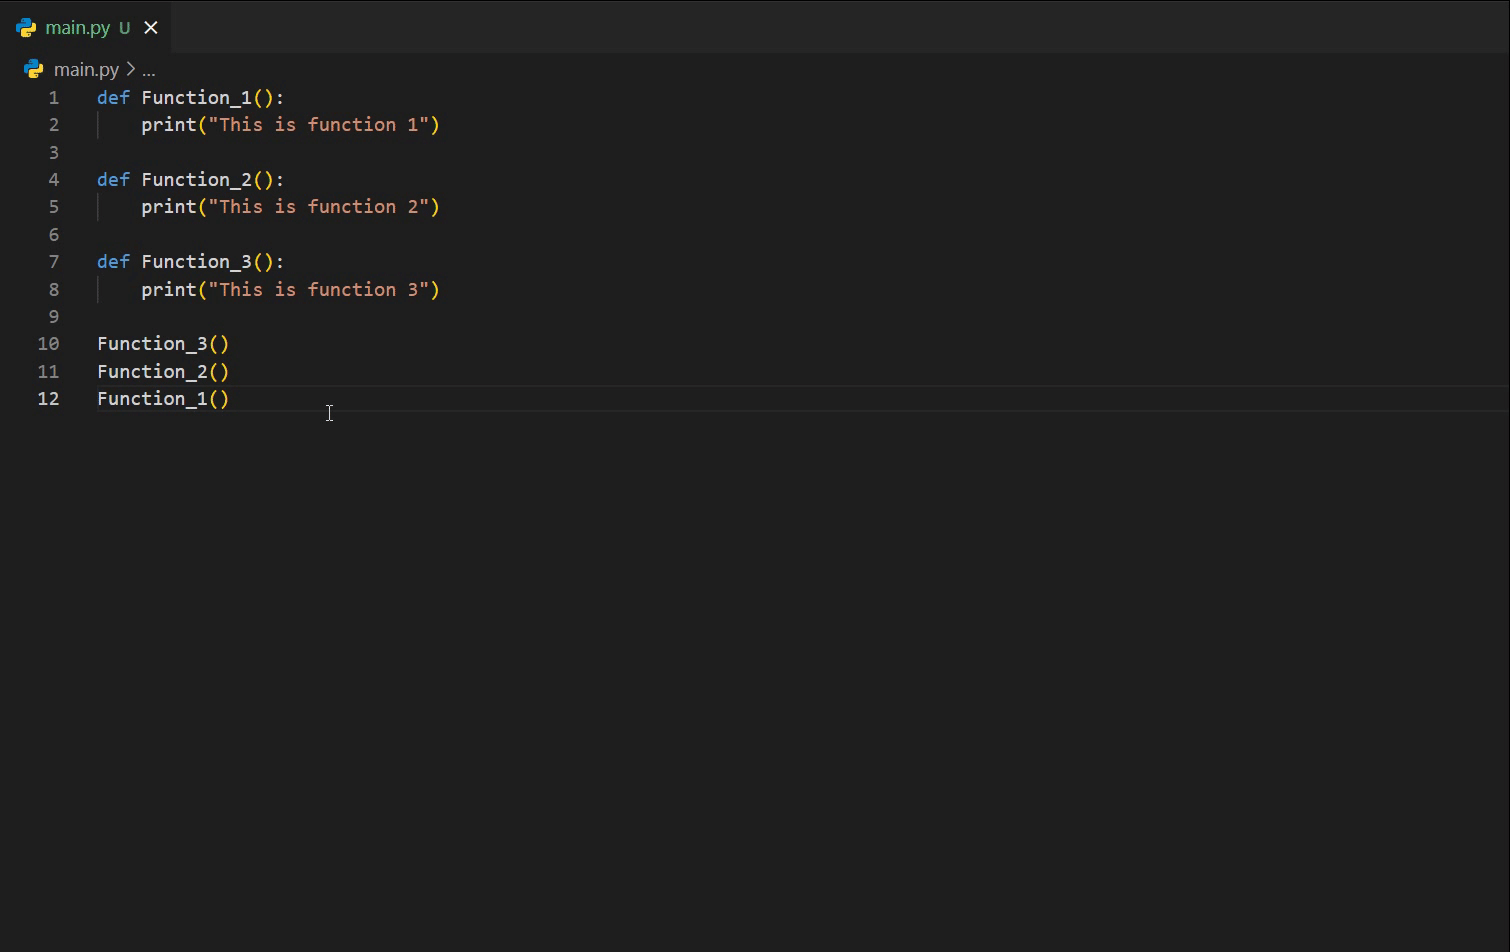Click the Function_2() call on line 11
This screenshot has height=952, width=1510.
(163, 372)
